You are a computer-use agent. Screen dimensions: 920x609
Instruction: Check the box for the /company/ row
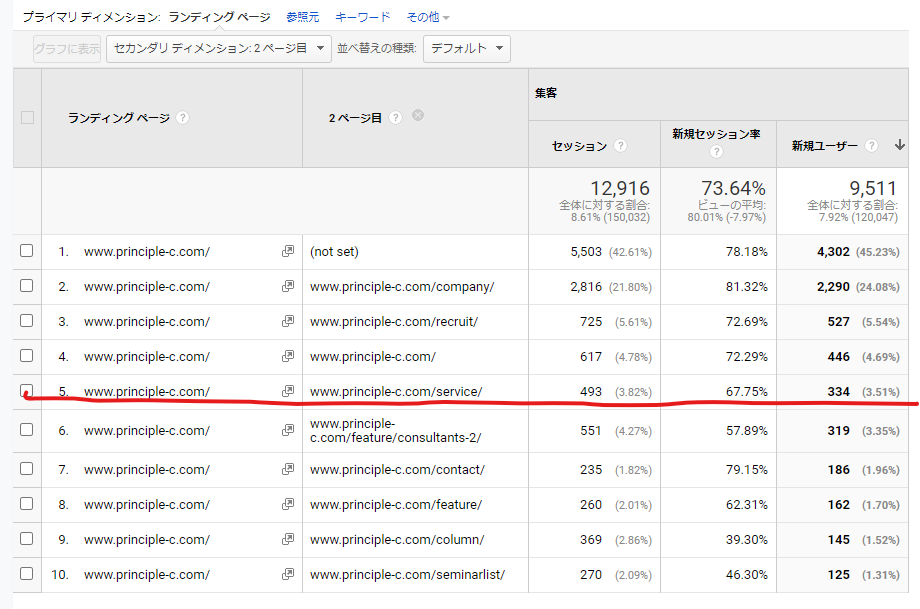(26, 286)
